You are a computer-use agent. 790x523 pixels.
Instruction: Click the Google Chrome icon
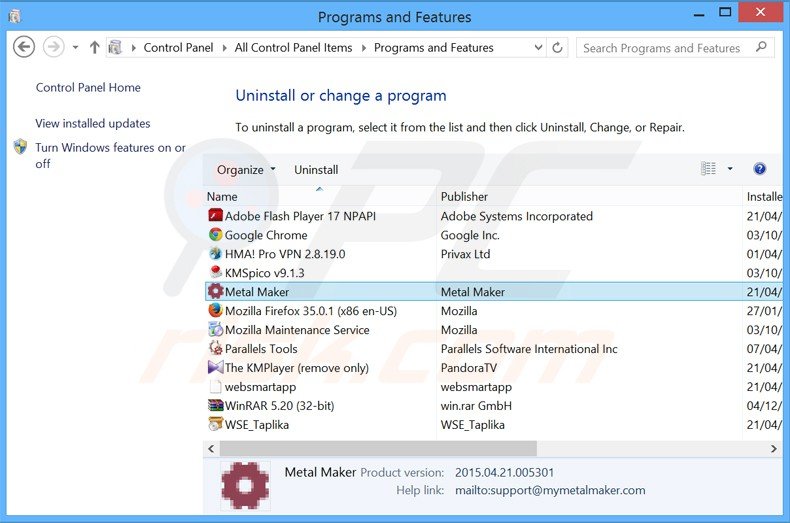[216, 235]
